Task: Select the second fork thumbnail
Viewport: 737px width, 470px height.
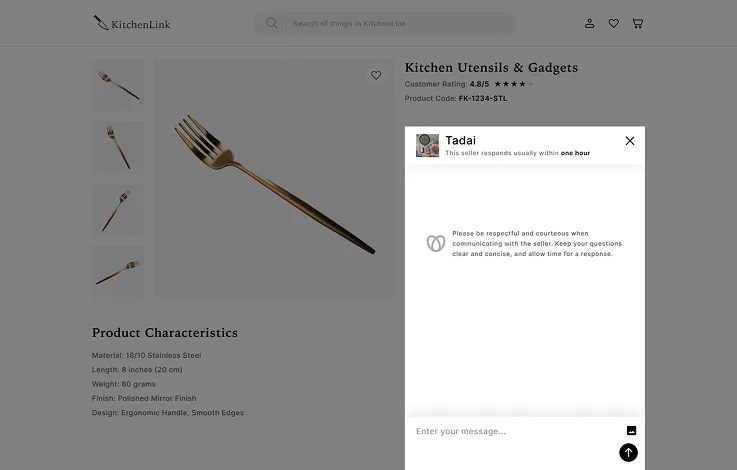Action: (118, 147)
